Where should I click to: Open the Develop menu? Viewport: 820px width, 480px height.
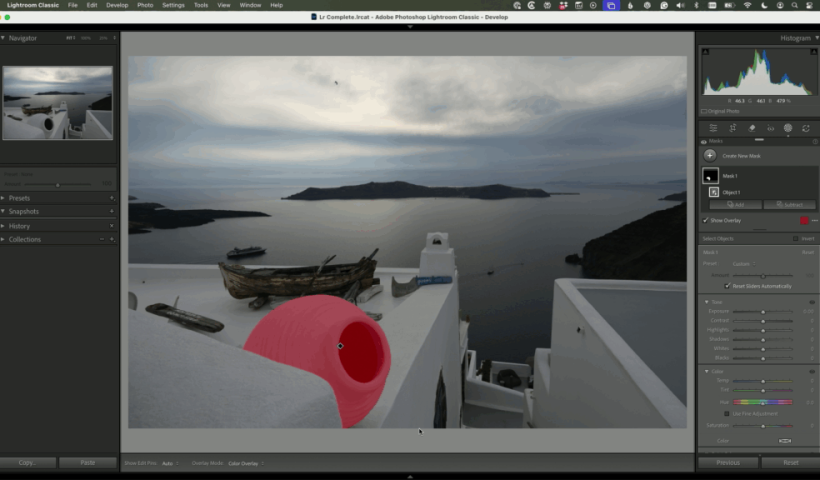pos(117,5)
